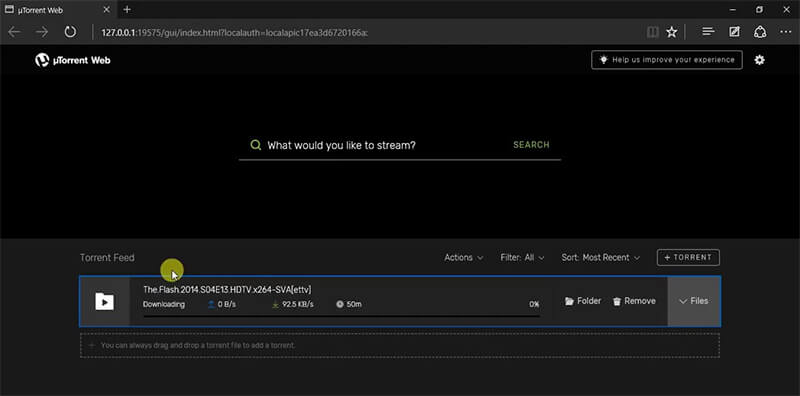This screenshot has width=800, height=396.
Task: Expand the Files section of torrent
Action: [x=694, y=301]
